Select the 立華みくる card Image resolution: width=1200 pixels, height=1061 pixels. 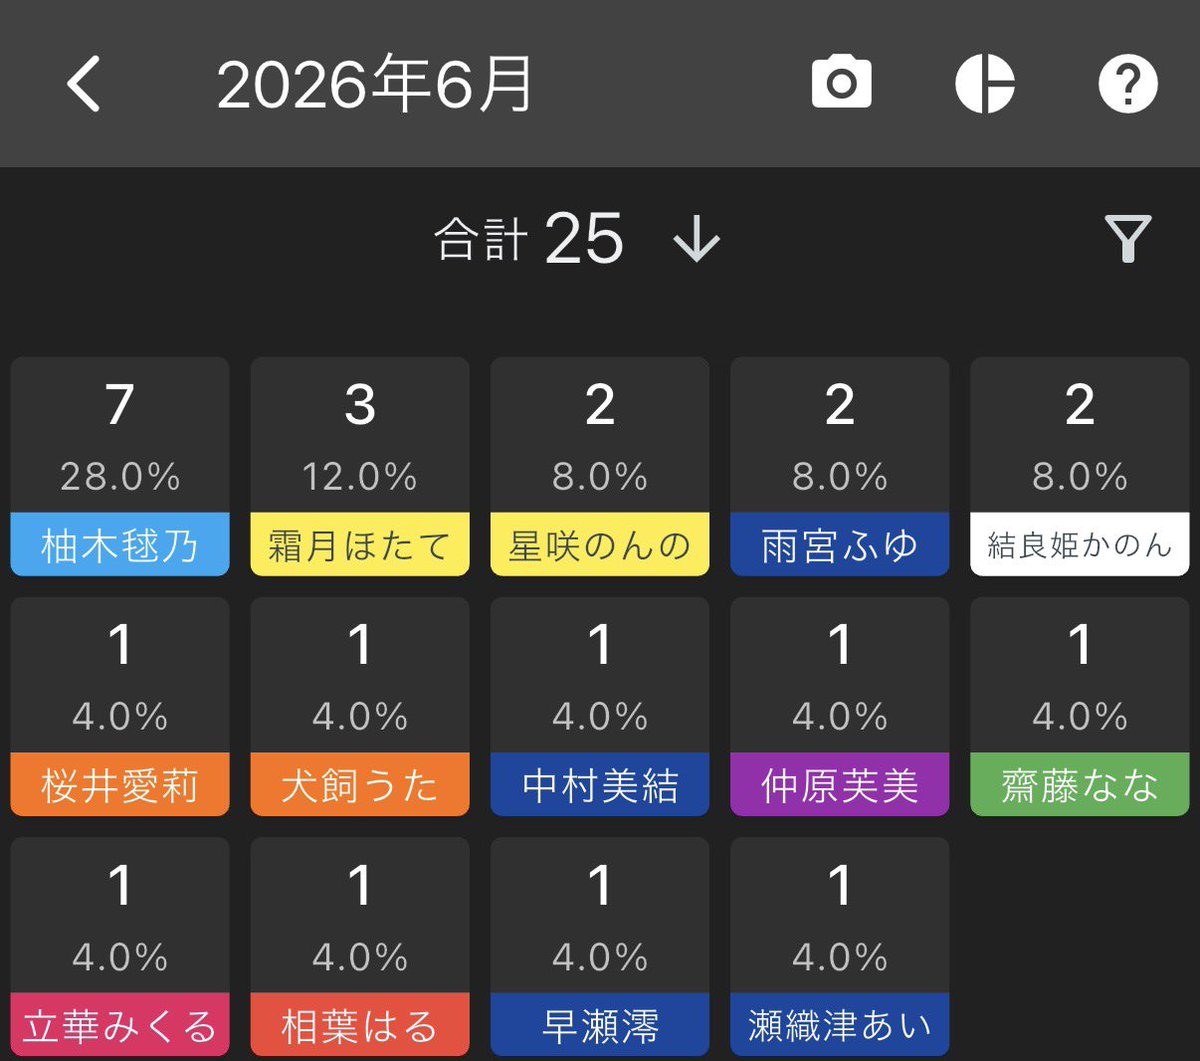coord(120,947)
